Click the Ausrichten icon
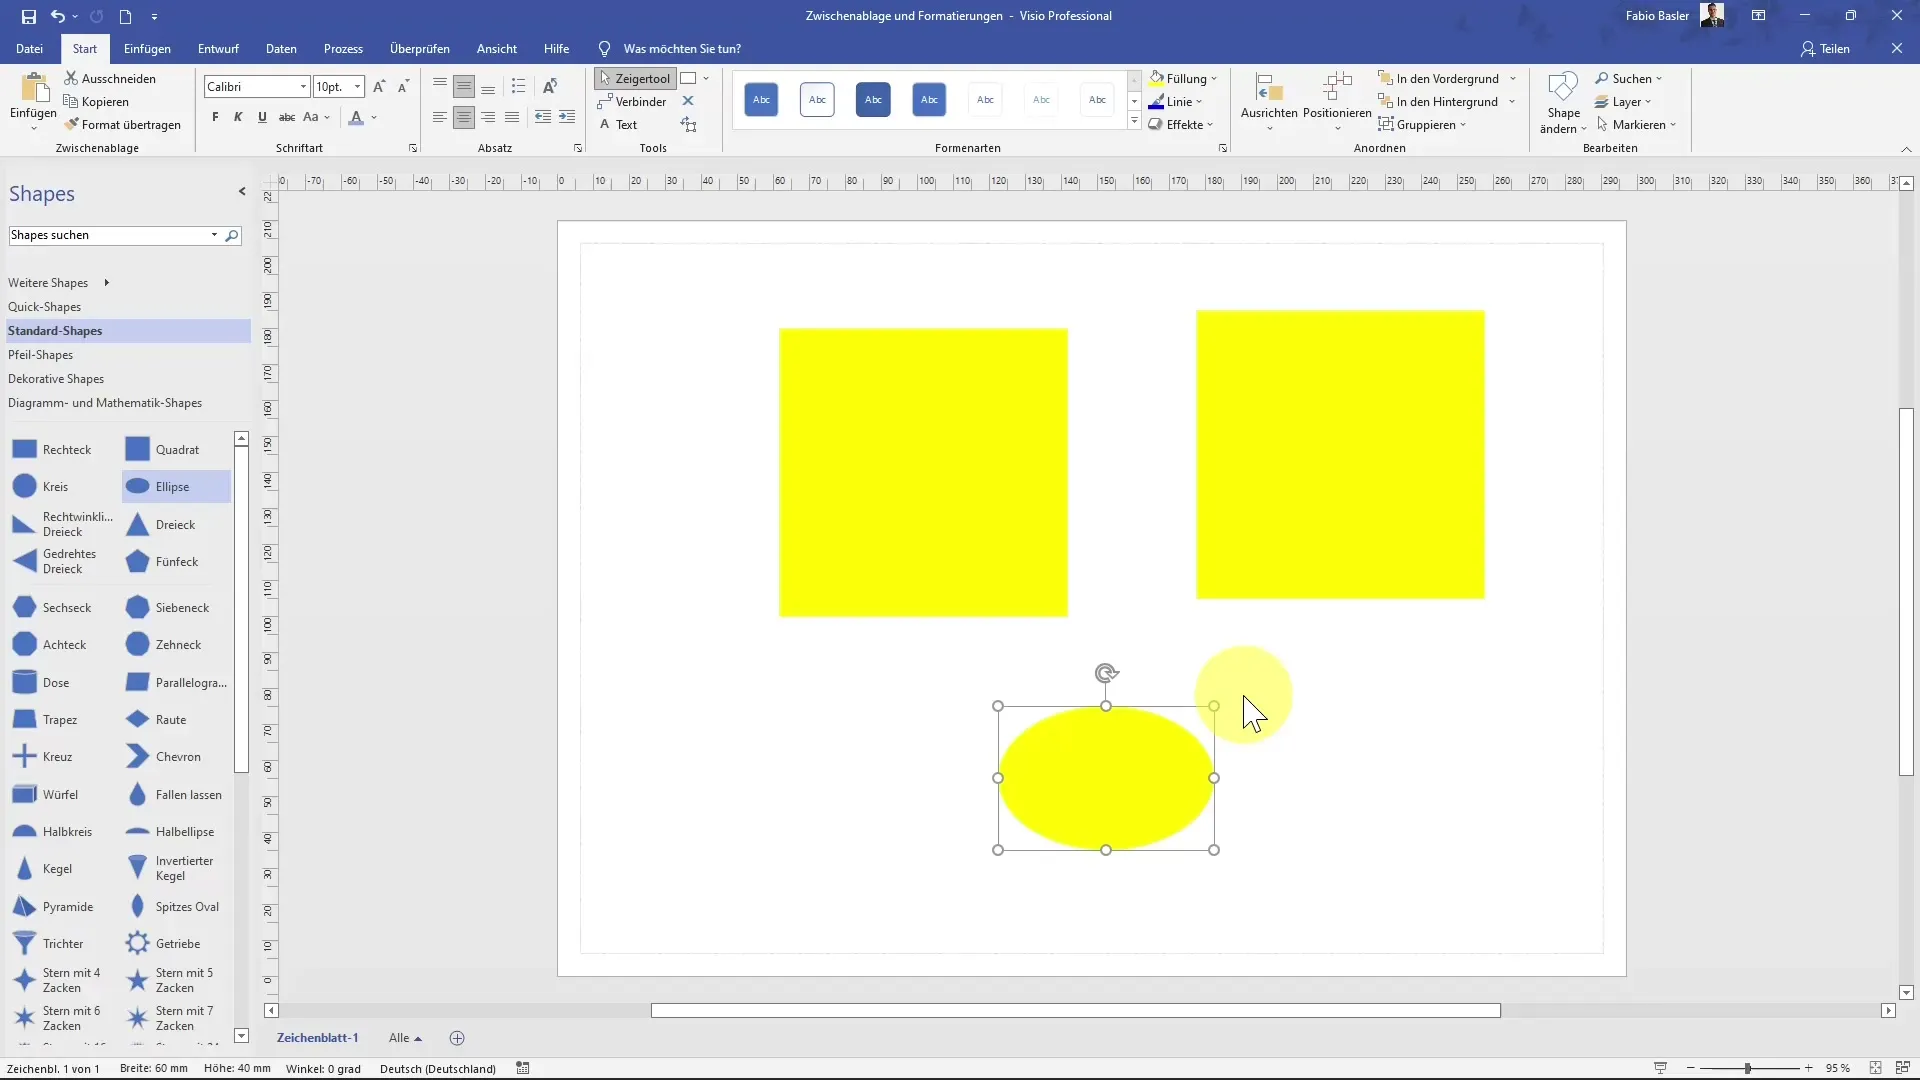This screenshot has height=1080, width=1920. (x=1269, y=88)
